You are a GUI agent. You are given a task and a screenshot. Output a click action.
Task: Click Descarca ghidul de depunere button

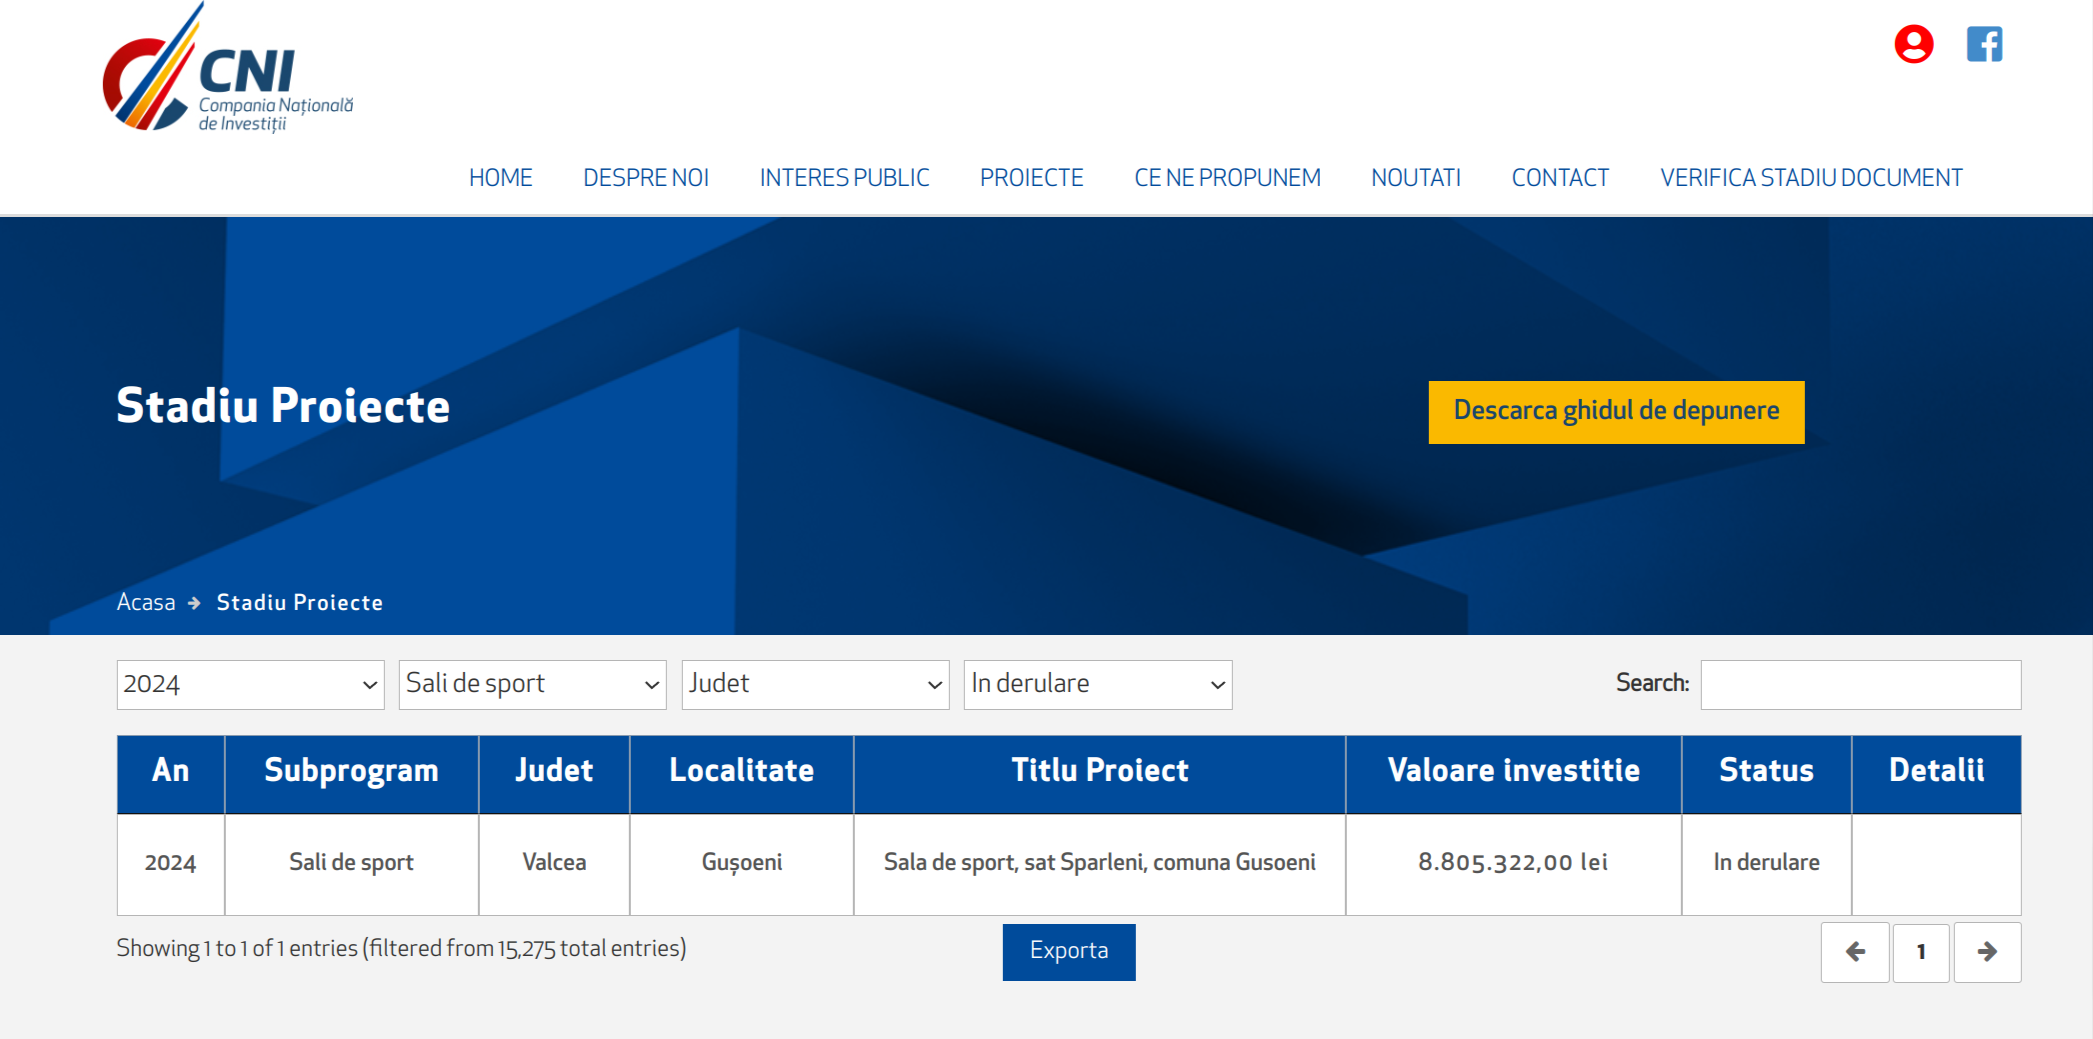click(x=1616, y=412)
